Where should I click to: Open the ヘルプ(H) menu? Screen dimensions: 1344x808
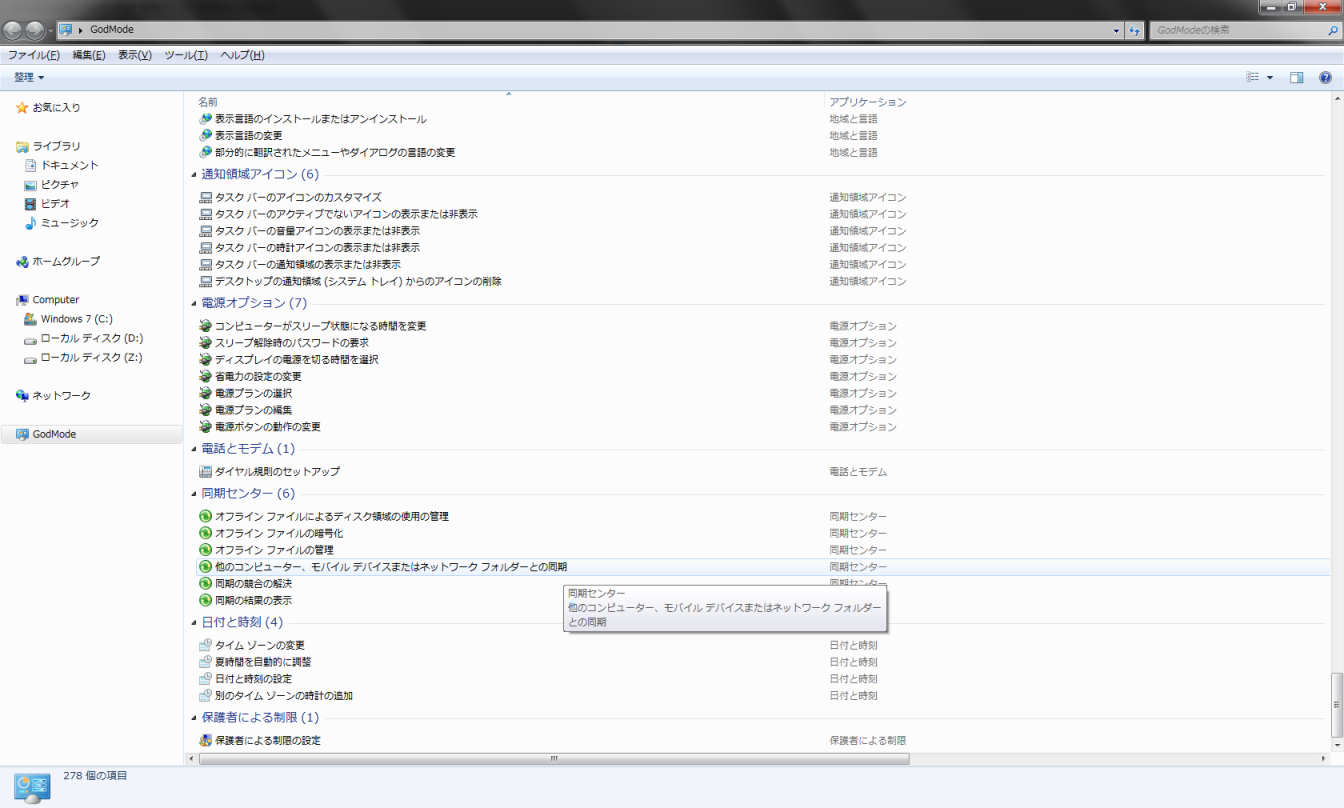(242, 55)
